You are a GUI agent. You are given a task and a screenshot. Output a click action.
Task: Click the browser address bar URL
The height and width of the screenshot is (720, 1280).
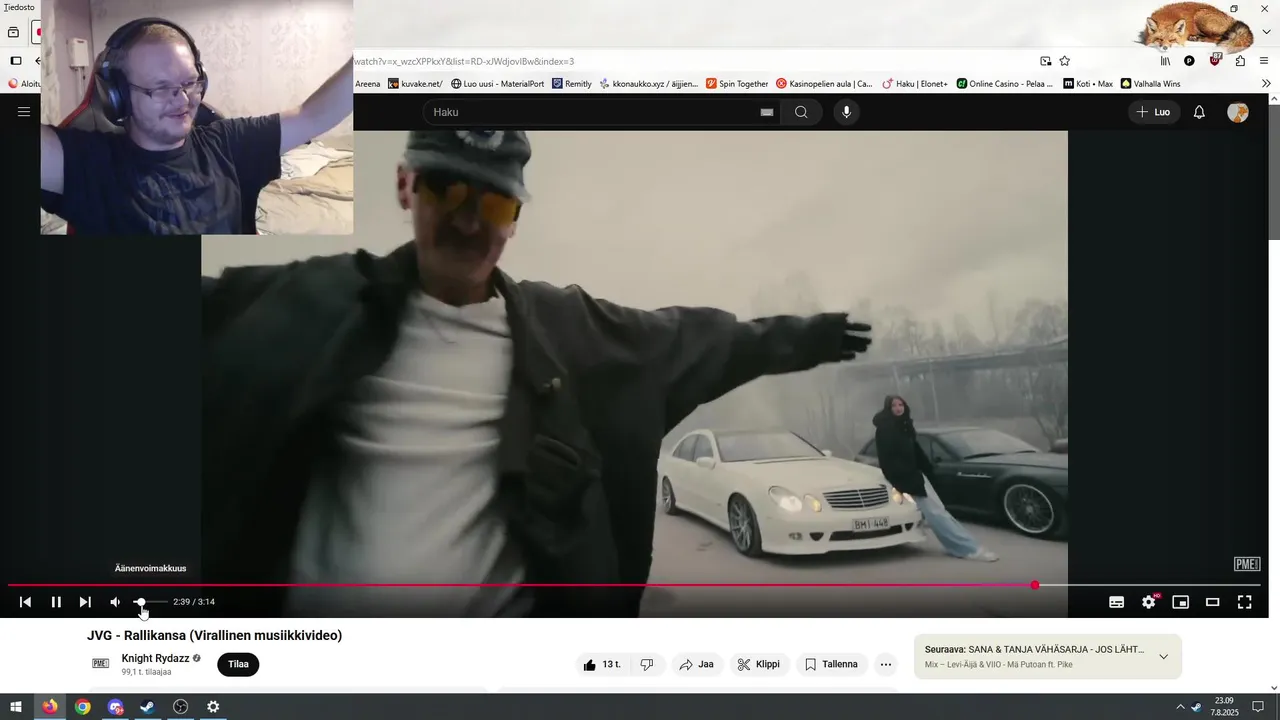464,61
